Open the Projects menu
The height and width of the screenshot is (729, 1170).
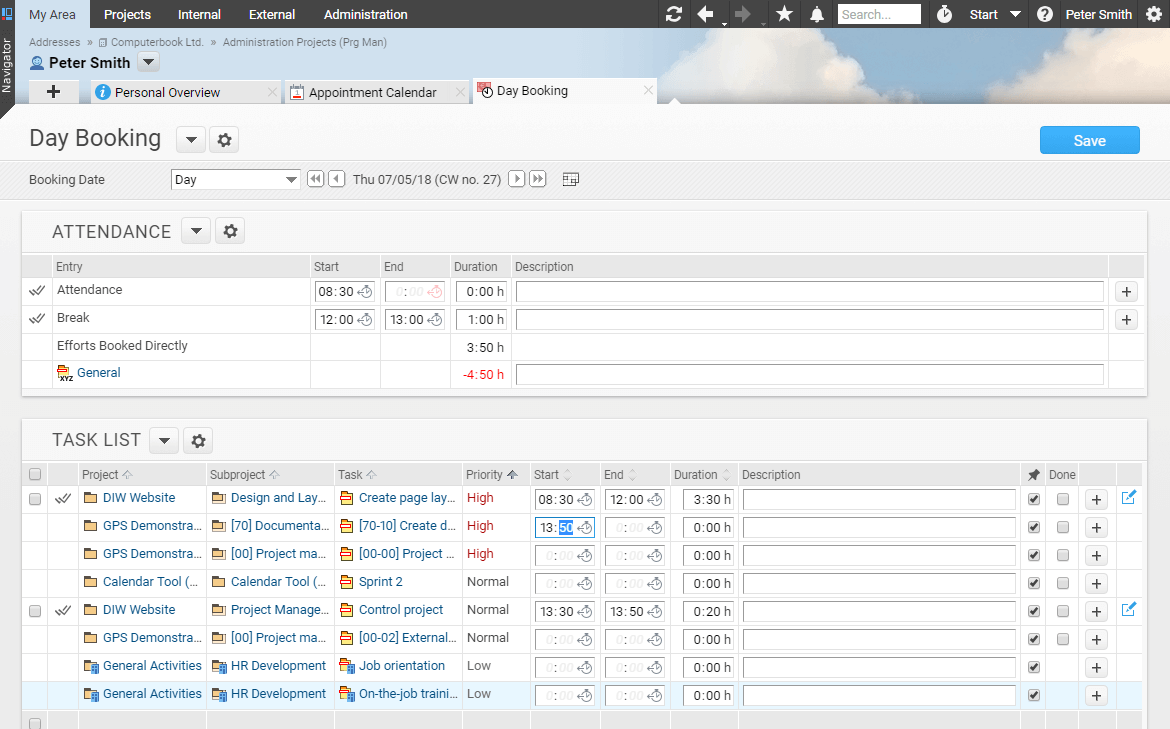click(127, 14)
